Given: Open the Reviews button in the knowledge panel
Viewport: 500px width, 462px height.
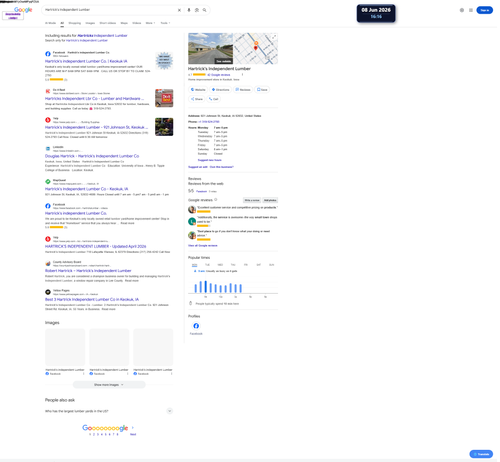Looking at the screenshot, I should click(243, 90).
